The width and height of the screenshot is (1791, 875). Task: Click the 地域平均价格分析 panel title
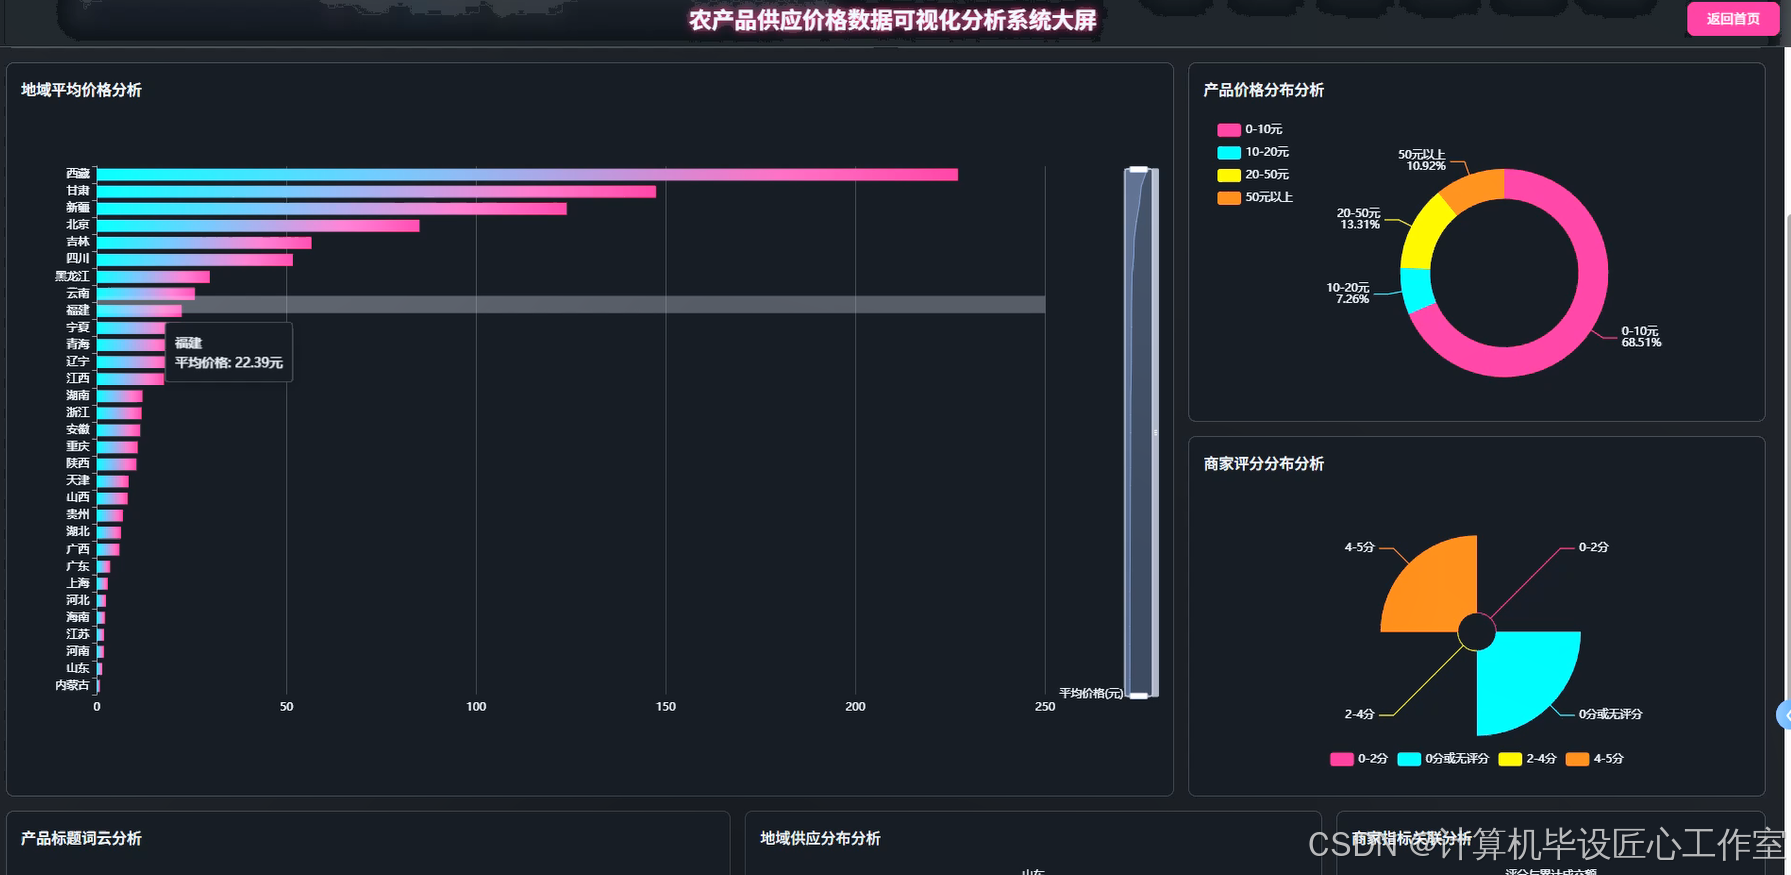pyautogui.click(x=81, y=90)
